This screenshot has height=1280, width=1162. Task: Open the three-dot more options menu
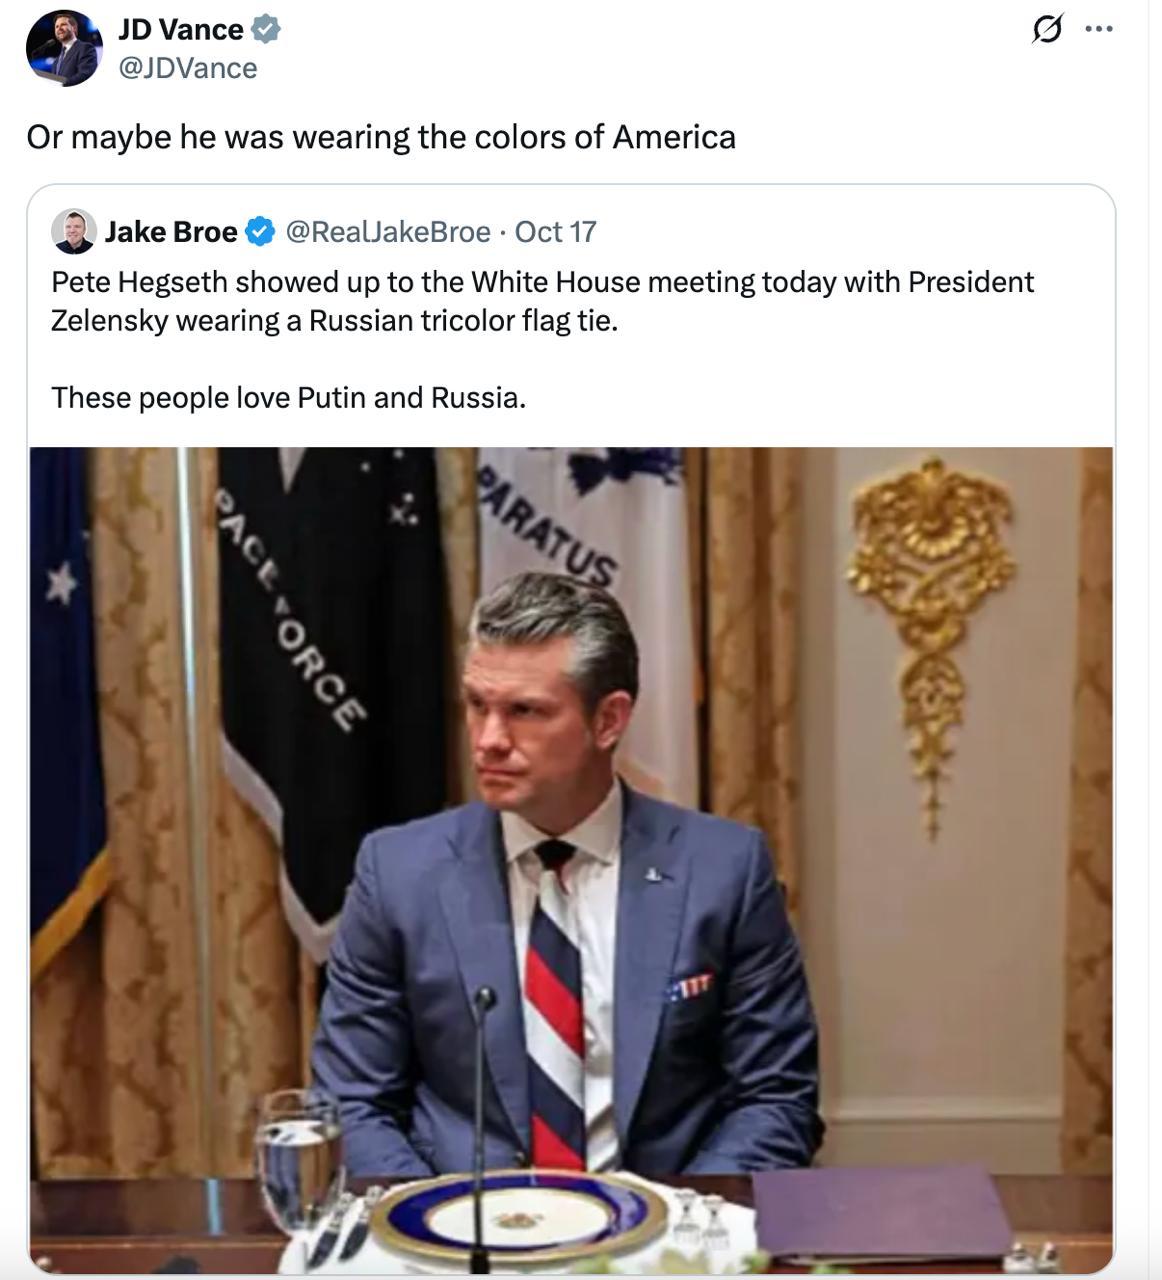pyautogui.click(x=1099, y=29)
